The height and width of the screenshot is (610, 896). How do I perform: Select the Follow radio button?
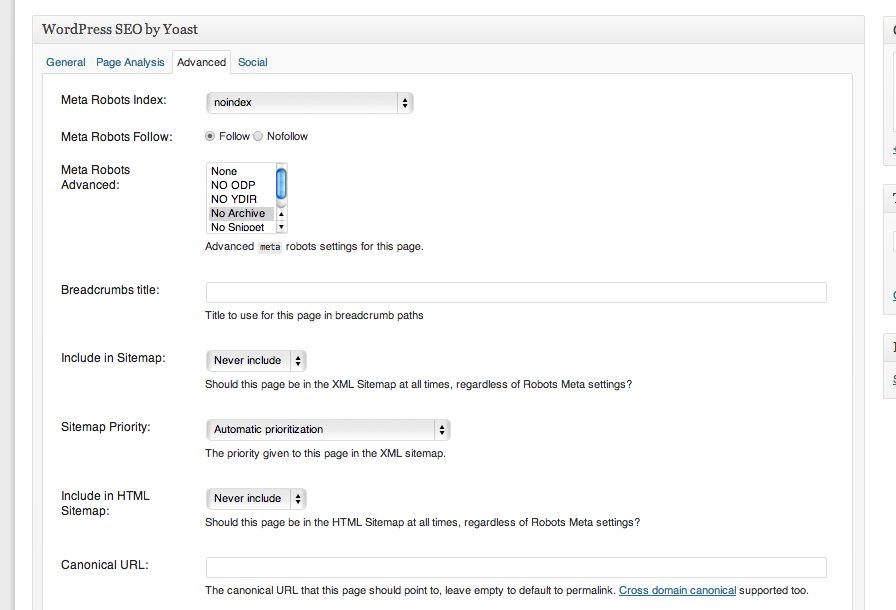pyautogui.click(x=210, y=136)
